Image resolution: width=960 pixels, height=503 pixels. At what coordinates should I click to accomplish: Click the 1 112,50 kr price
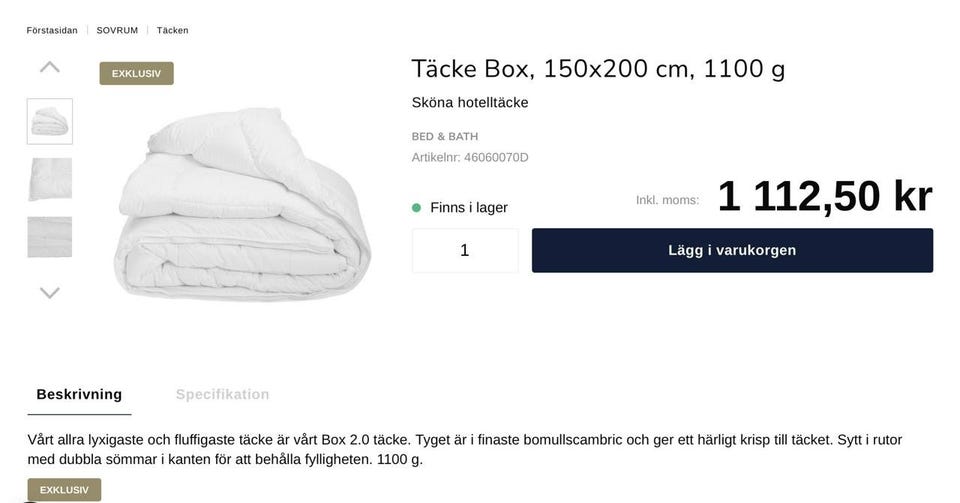[825, 196]
